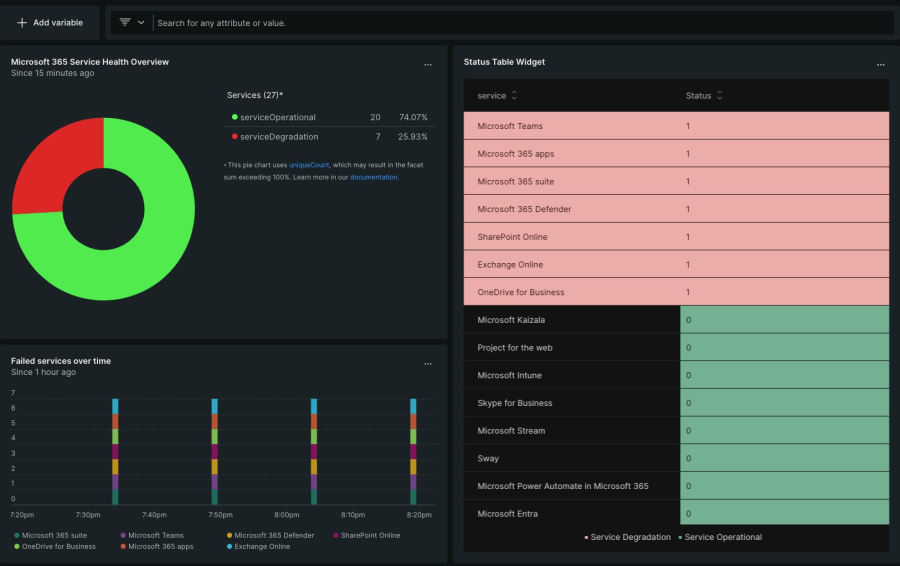Select the Microsoft Teams table row
Screen dimensions: 900x566
coord(676,126)
